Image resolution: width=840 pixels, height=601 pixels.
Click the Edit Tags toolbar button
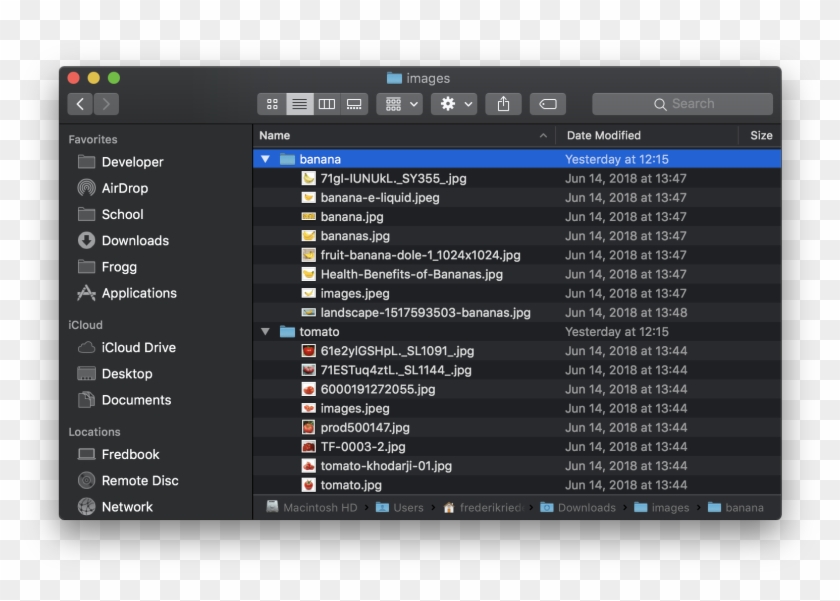(x=548, y=104)
